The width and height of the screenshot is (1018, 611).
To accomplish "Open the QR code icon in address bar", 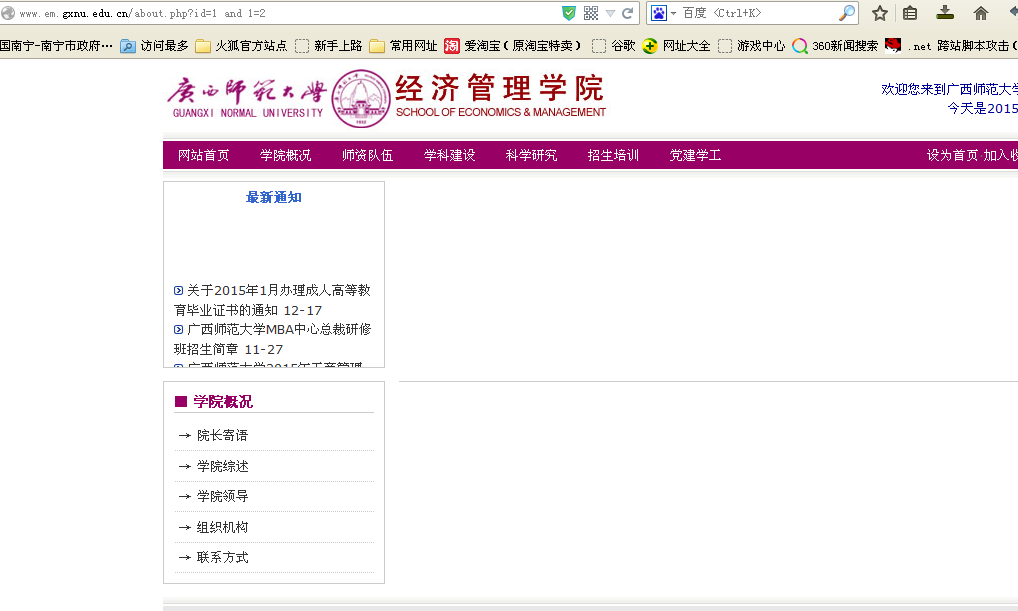I will (591, 13).
